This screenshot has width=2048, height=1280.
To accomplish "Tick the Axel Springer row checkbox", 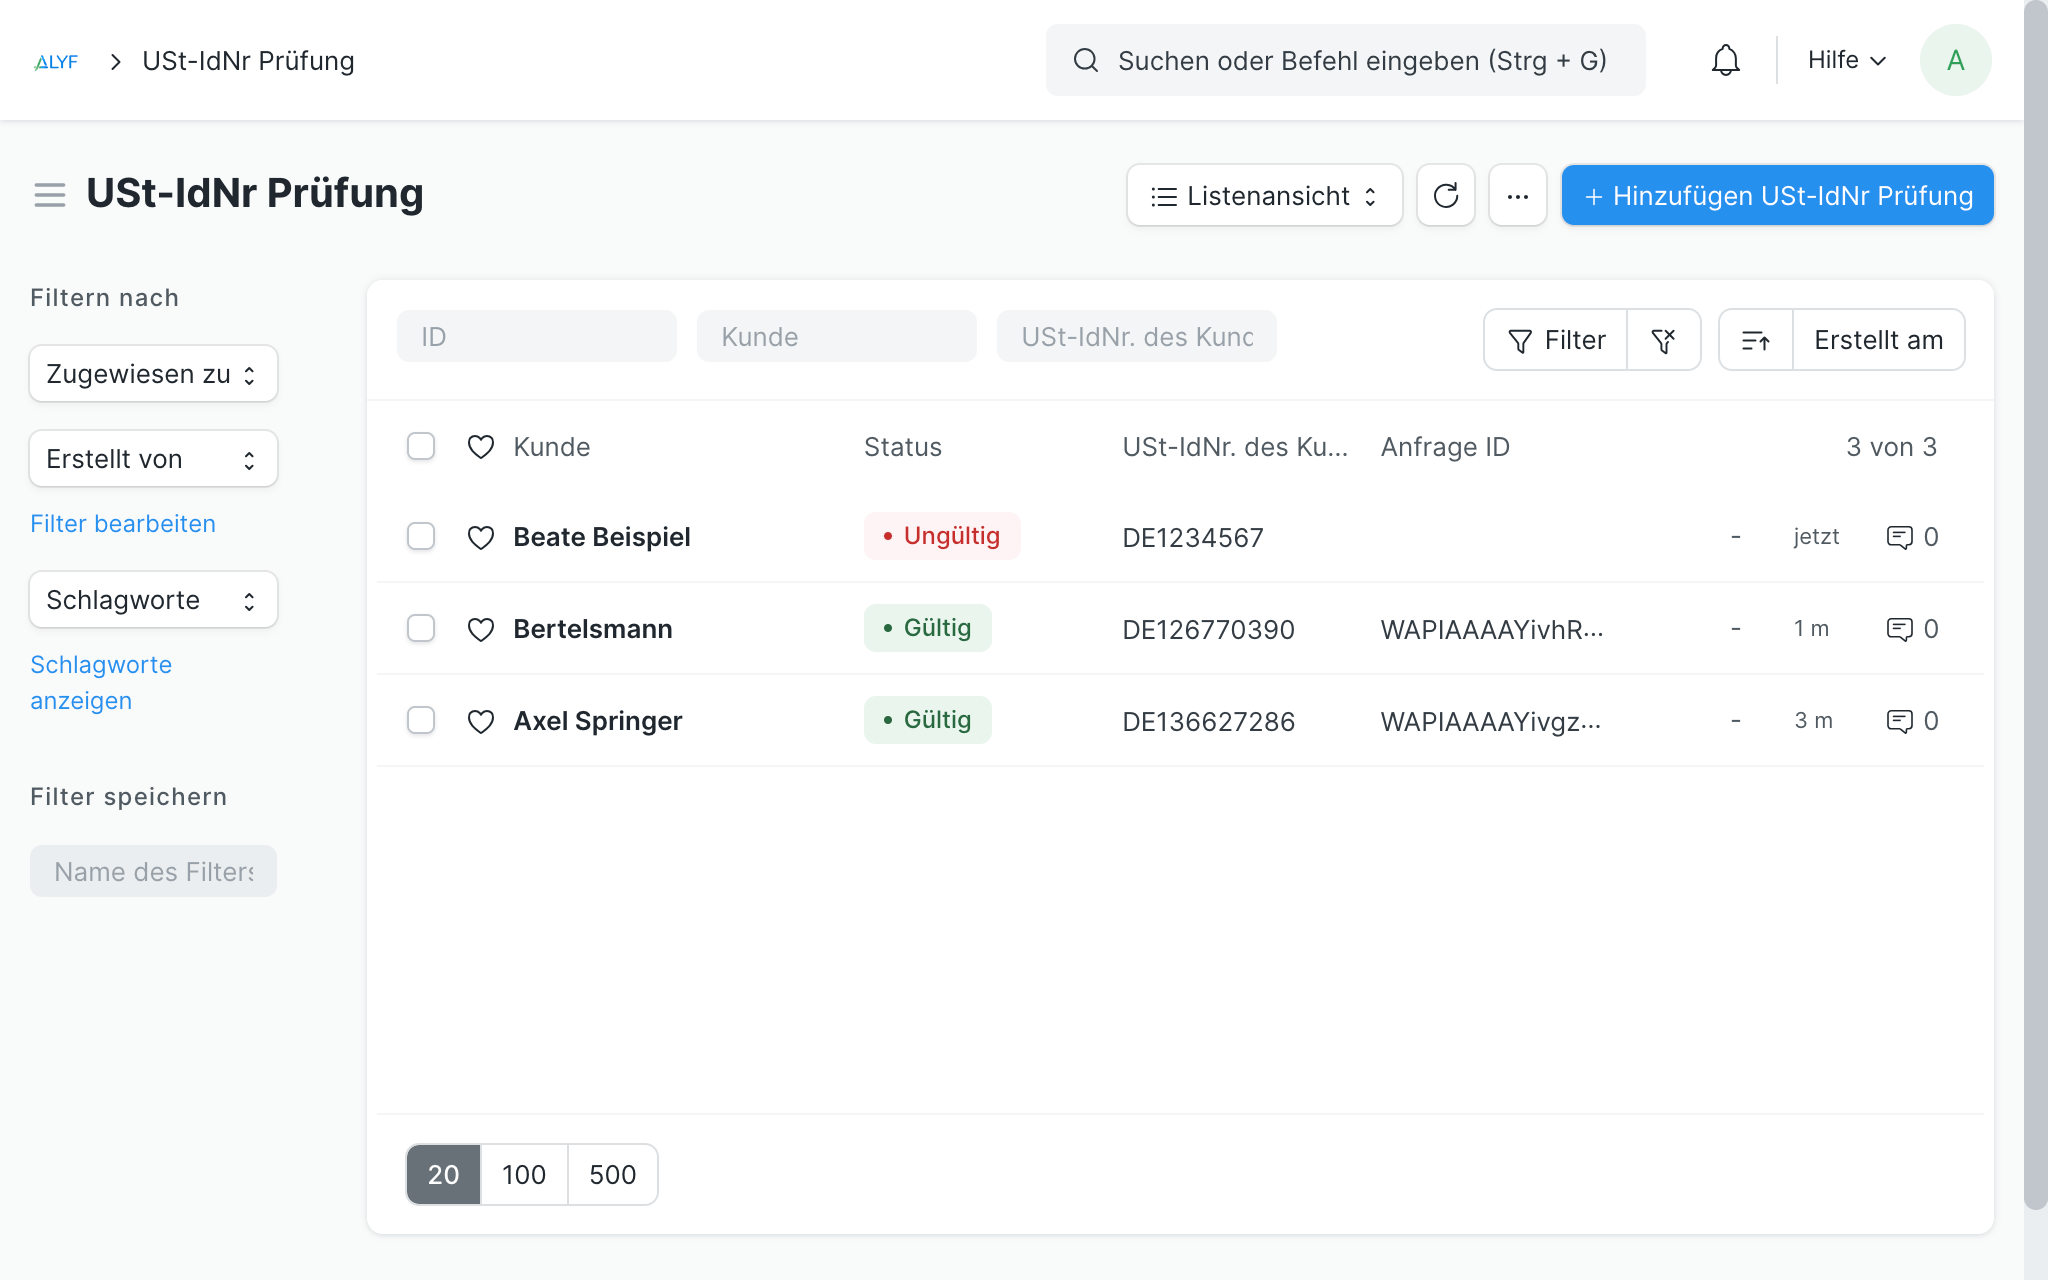I will pos(421,721).
